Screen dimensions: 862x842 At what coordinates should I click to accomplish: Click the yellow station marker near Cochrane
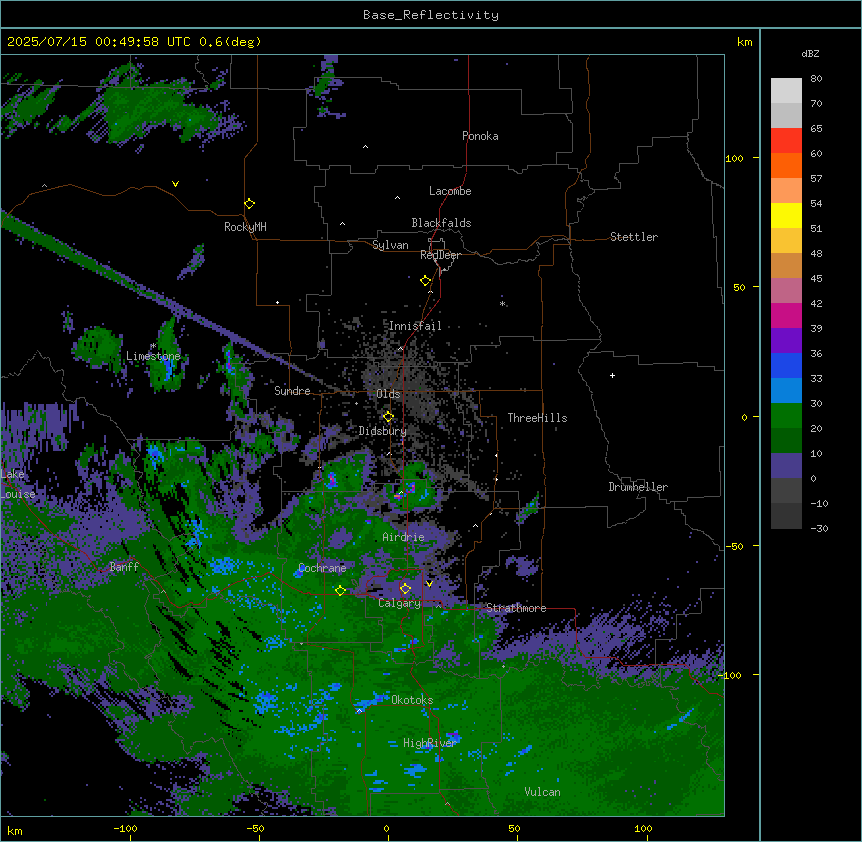pyautogui.click(x=341, y=591)
